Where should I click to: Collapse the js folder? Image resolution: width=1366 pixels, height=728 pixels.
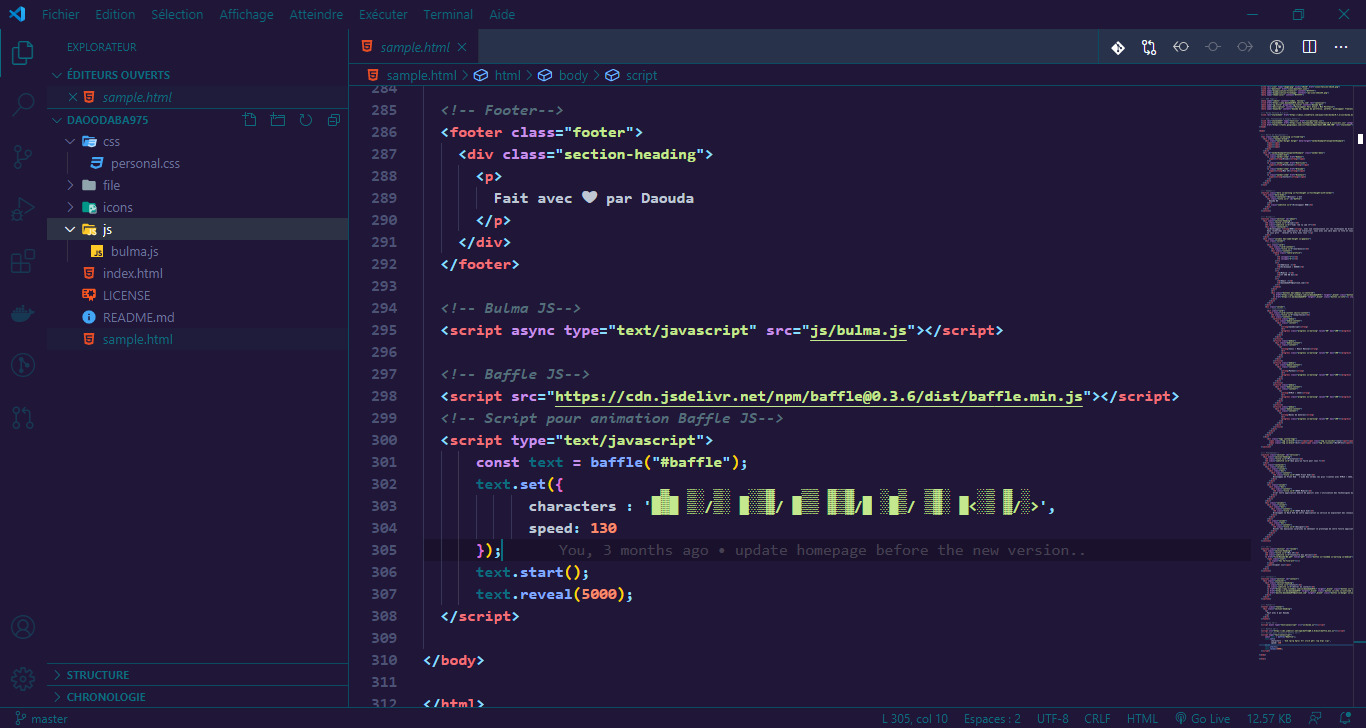[198, 230]
